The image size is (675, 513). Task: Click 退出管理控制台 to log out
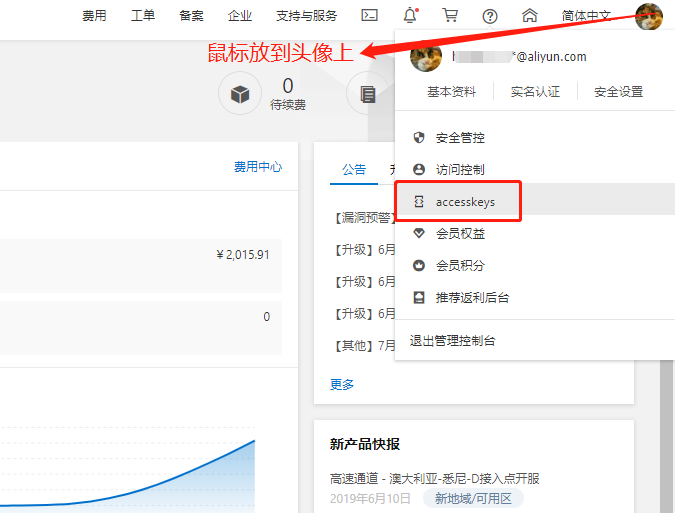coord(452,341)
